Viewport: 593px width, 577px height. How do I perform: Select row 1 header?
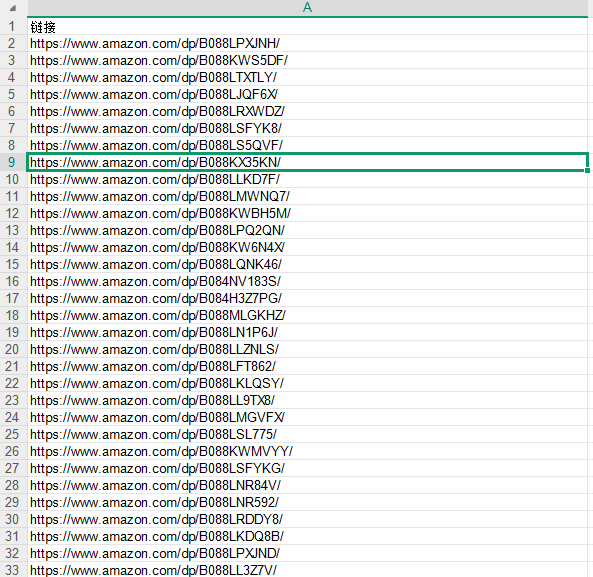pyautogui.click(x=13, y=26)
